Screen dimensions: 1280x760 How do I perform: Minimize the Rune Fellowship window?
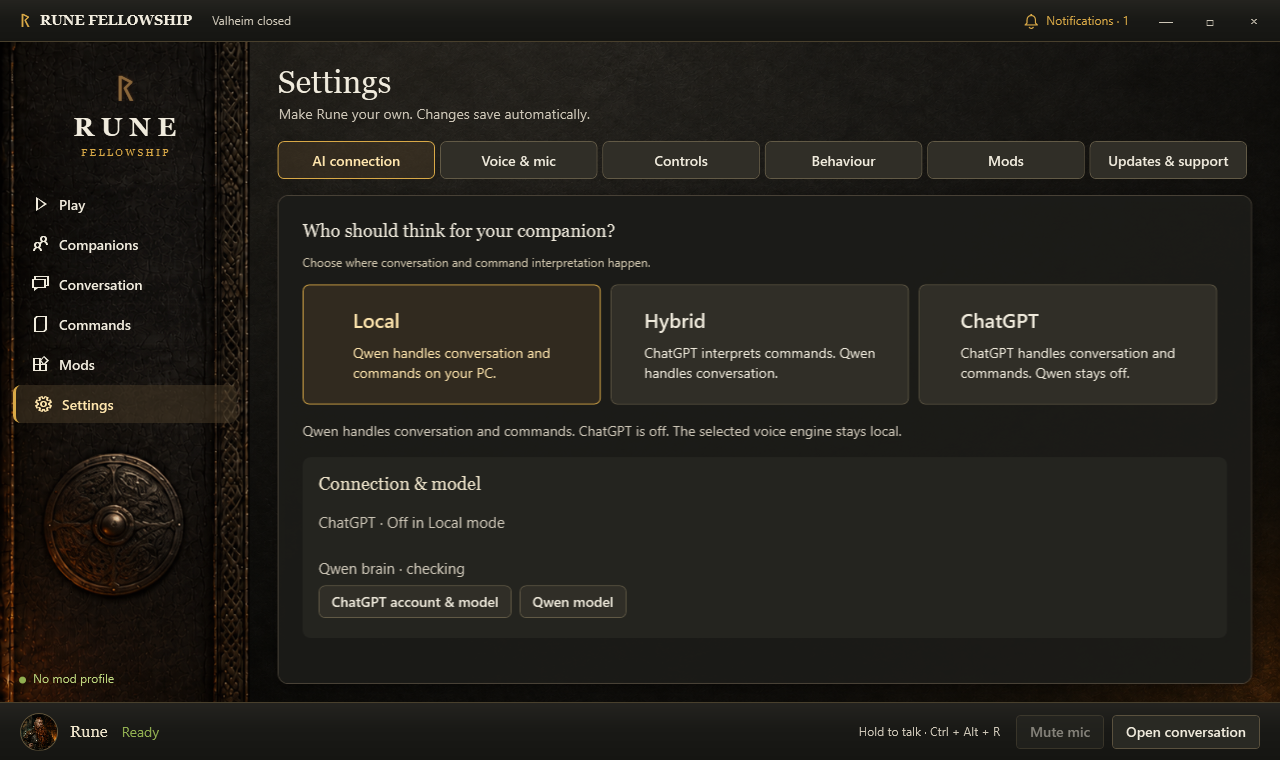click(x=1165, y=21)
